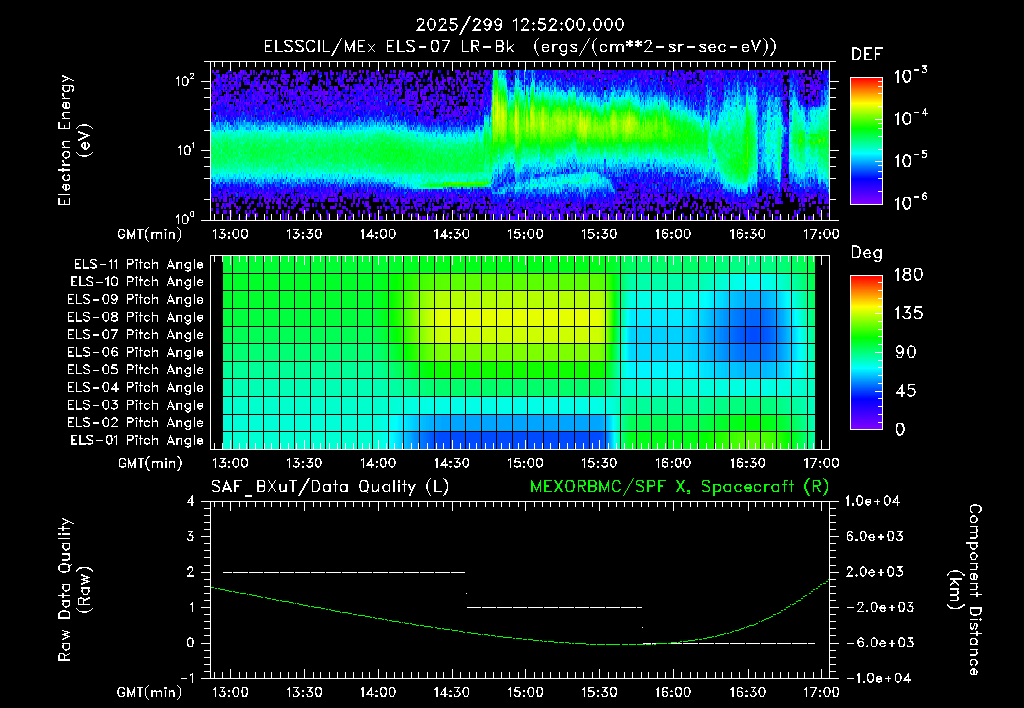This screenshot has width=1024, height=708.
Task: Click the data quality level 2 dashed line
Action: (x=344, y=572)
